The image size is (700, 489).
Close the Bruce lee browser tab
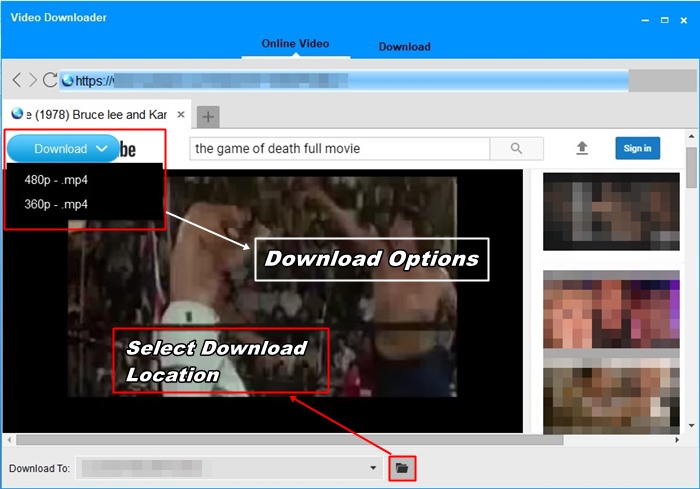(x=181, y=114)
